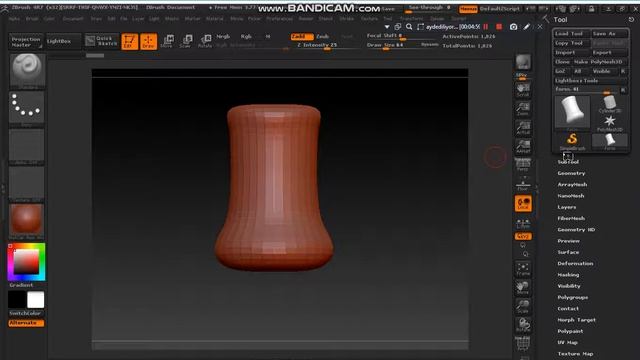640x360 pixels.
Task: Expand the Deformation subpalette
Action: point(575,263)
